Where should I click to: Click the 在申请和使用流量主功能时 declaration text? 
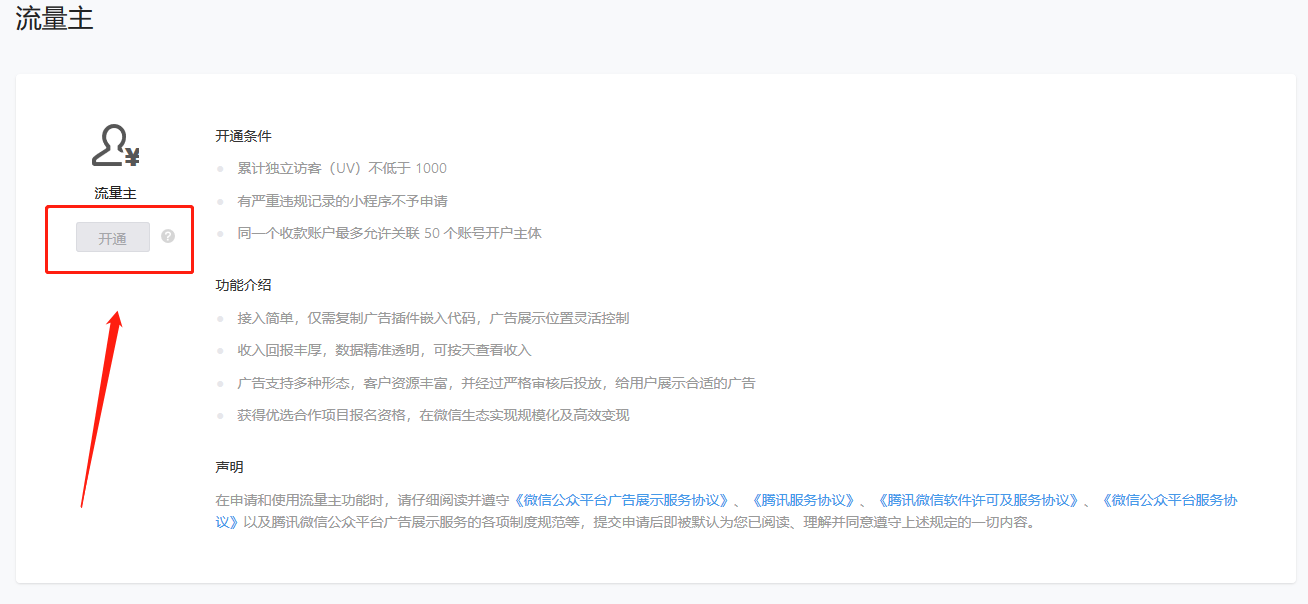(x=362, y=500)
